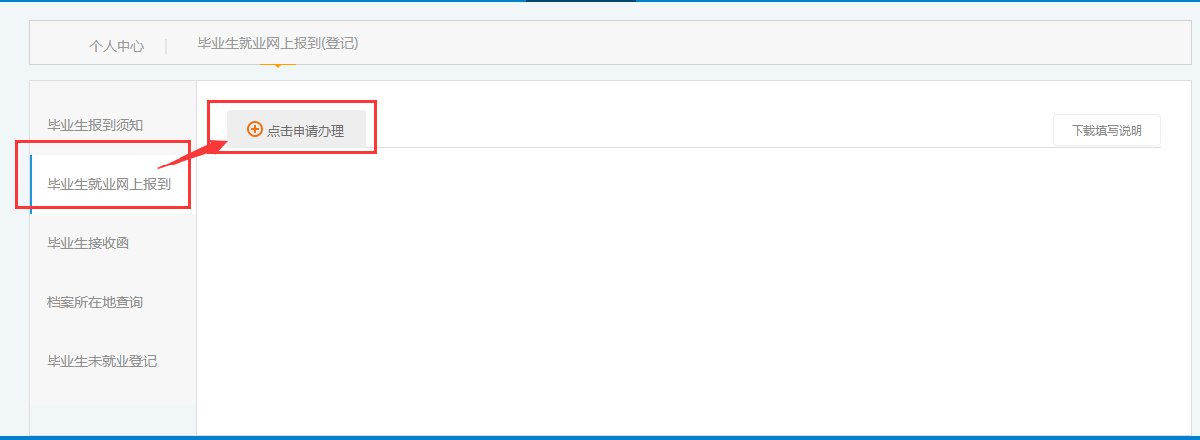Click the vertical separator after 个人中心
This screenshot has width=1200, height=440.
pos(166,46)
